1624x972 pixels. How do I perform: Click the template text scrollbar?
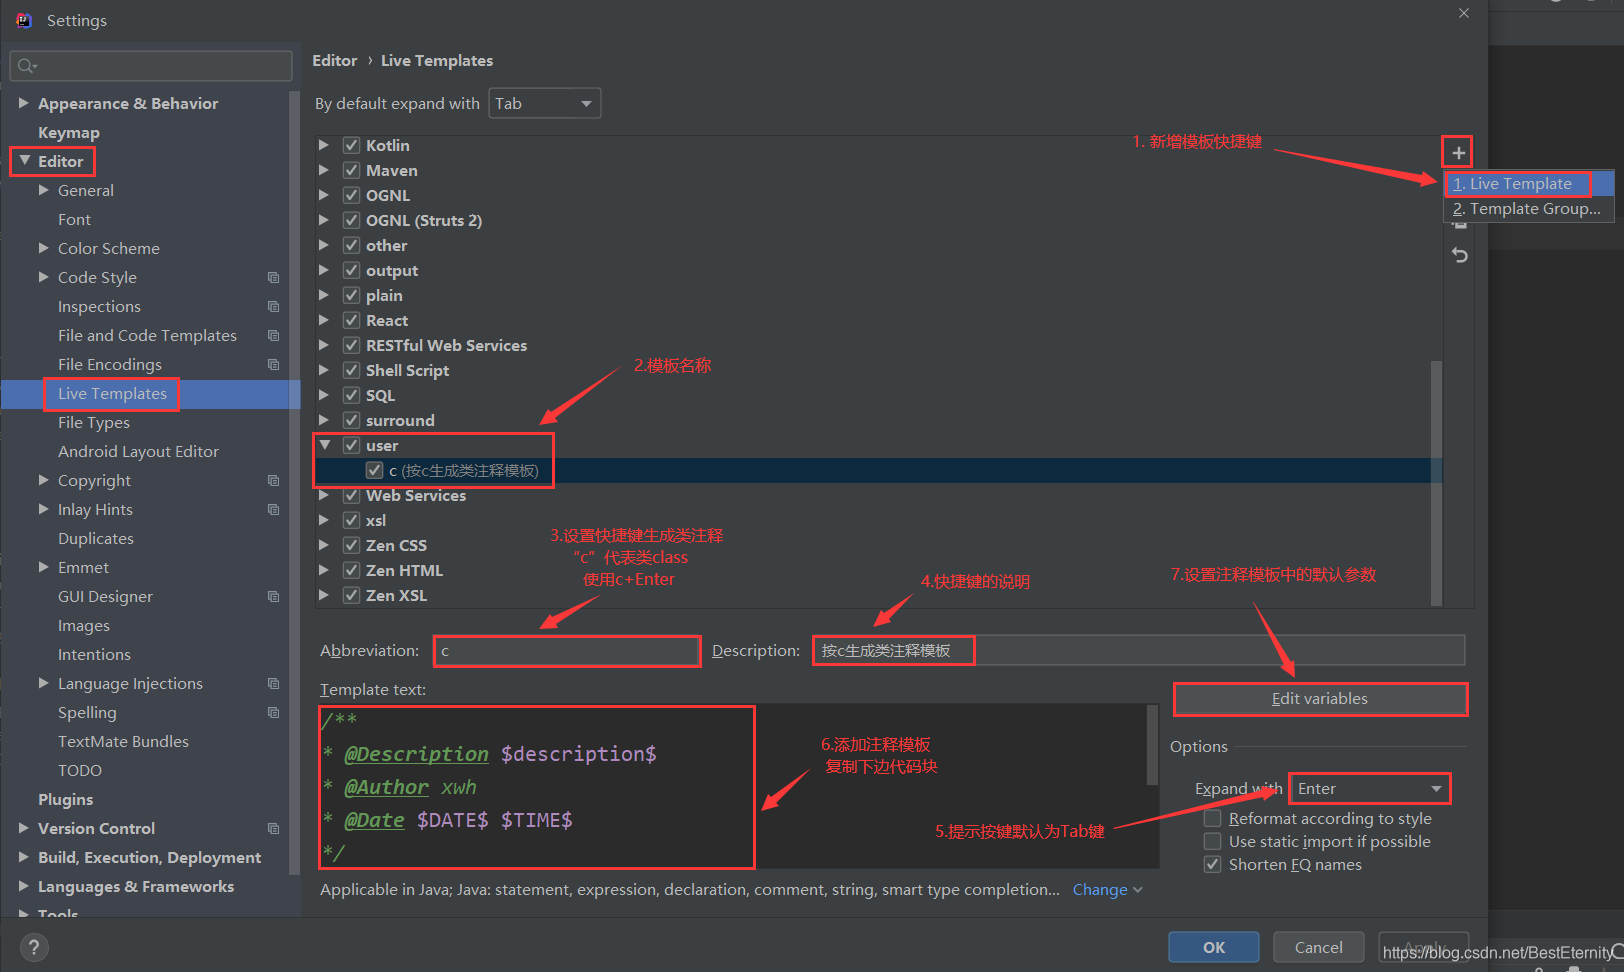[x=1152, y=745]
